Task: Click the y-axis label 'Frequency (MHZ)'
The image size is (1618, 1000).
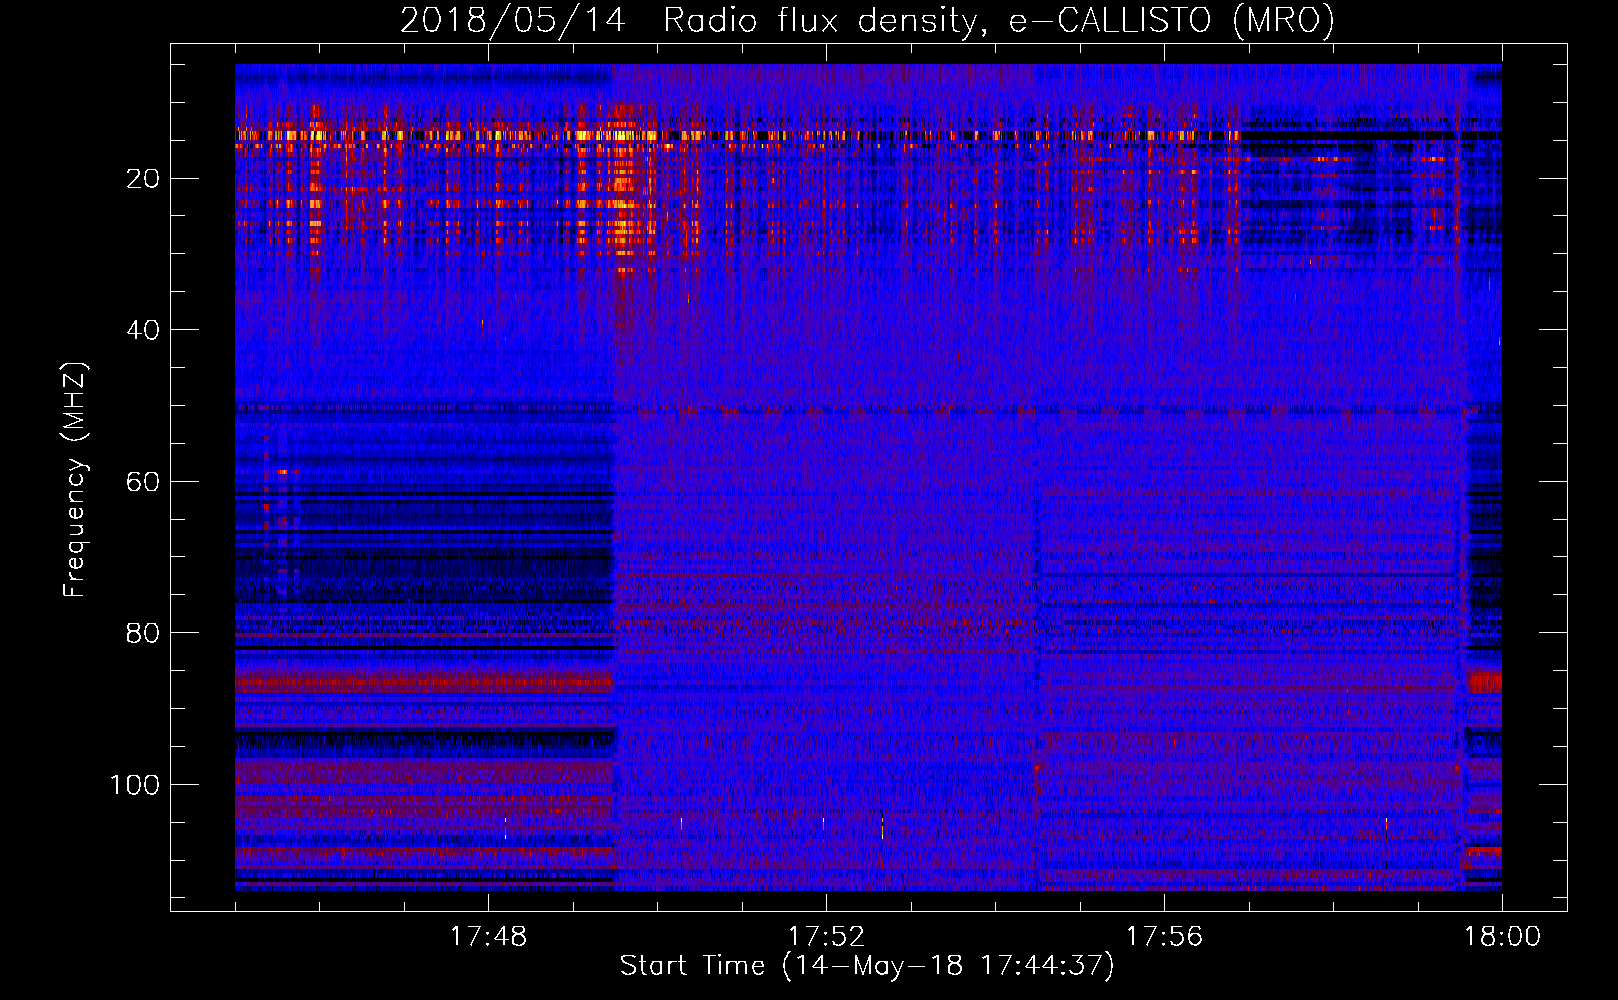Action: [75, 480]
